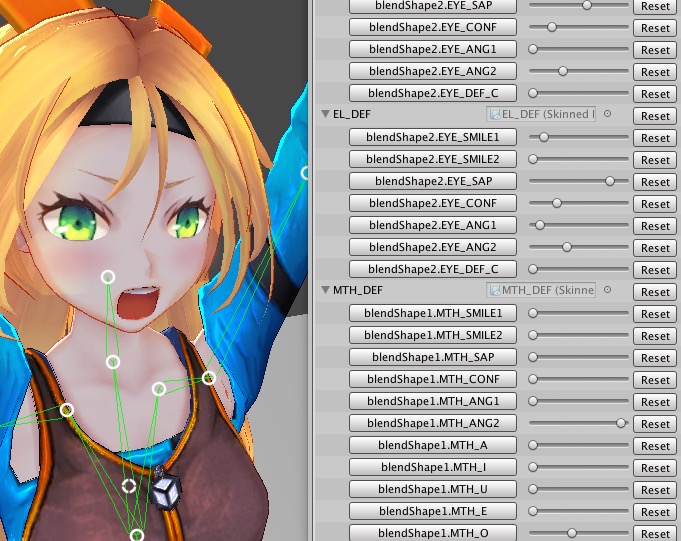This screenshot has height=541, width=681.
Task: Click the EYE_ANG2 slider handle under EL_DEF
Action: click(567, 247)
